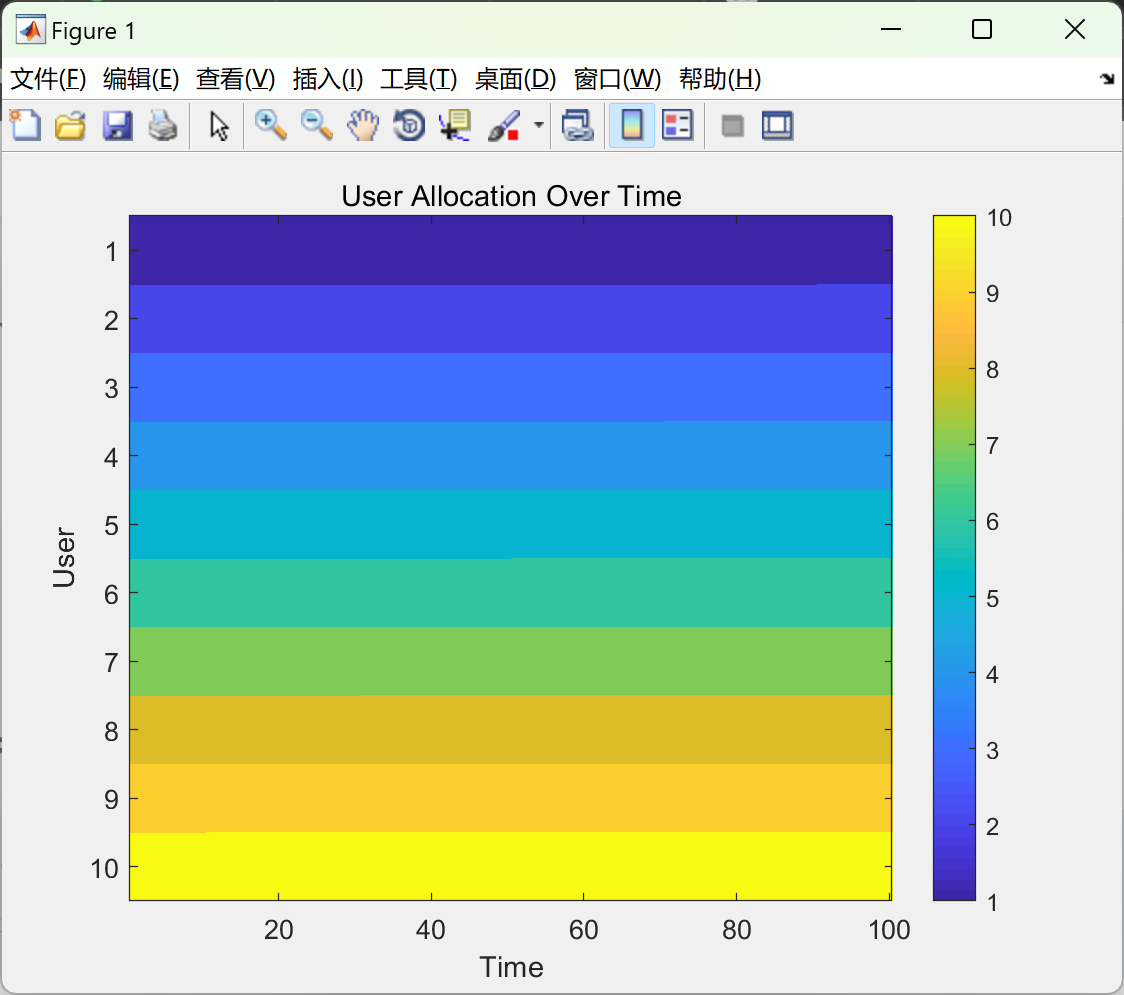The image size is (1124, 995).
Task: Open the 桌面(D) menu
Action: point(515,79)
